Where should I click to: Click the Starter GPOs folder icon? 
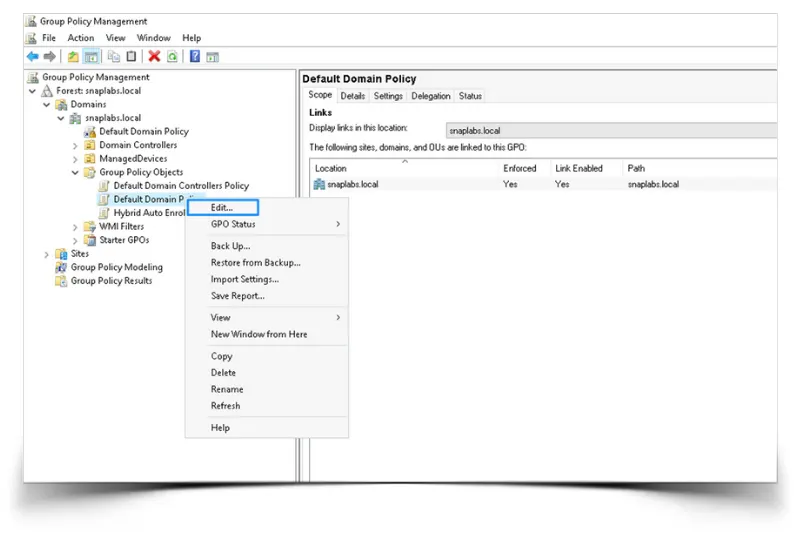(90, 240)
